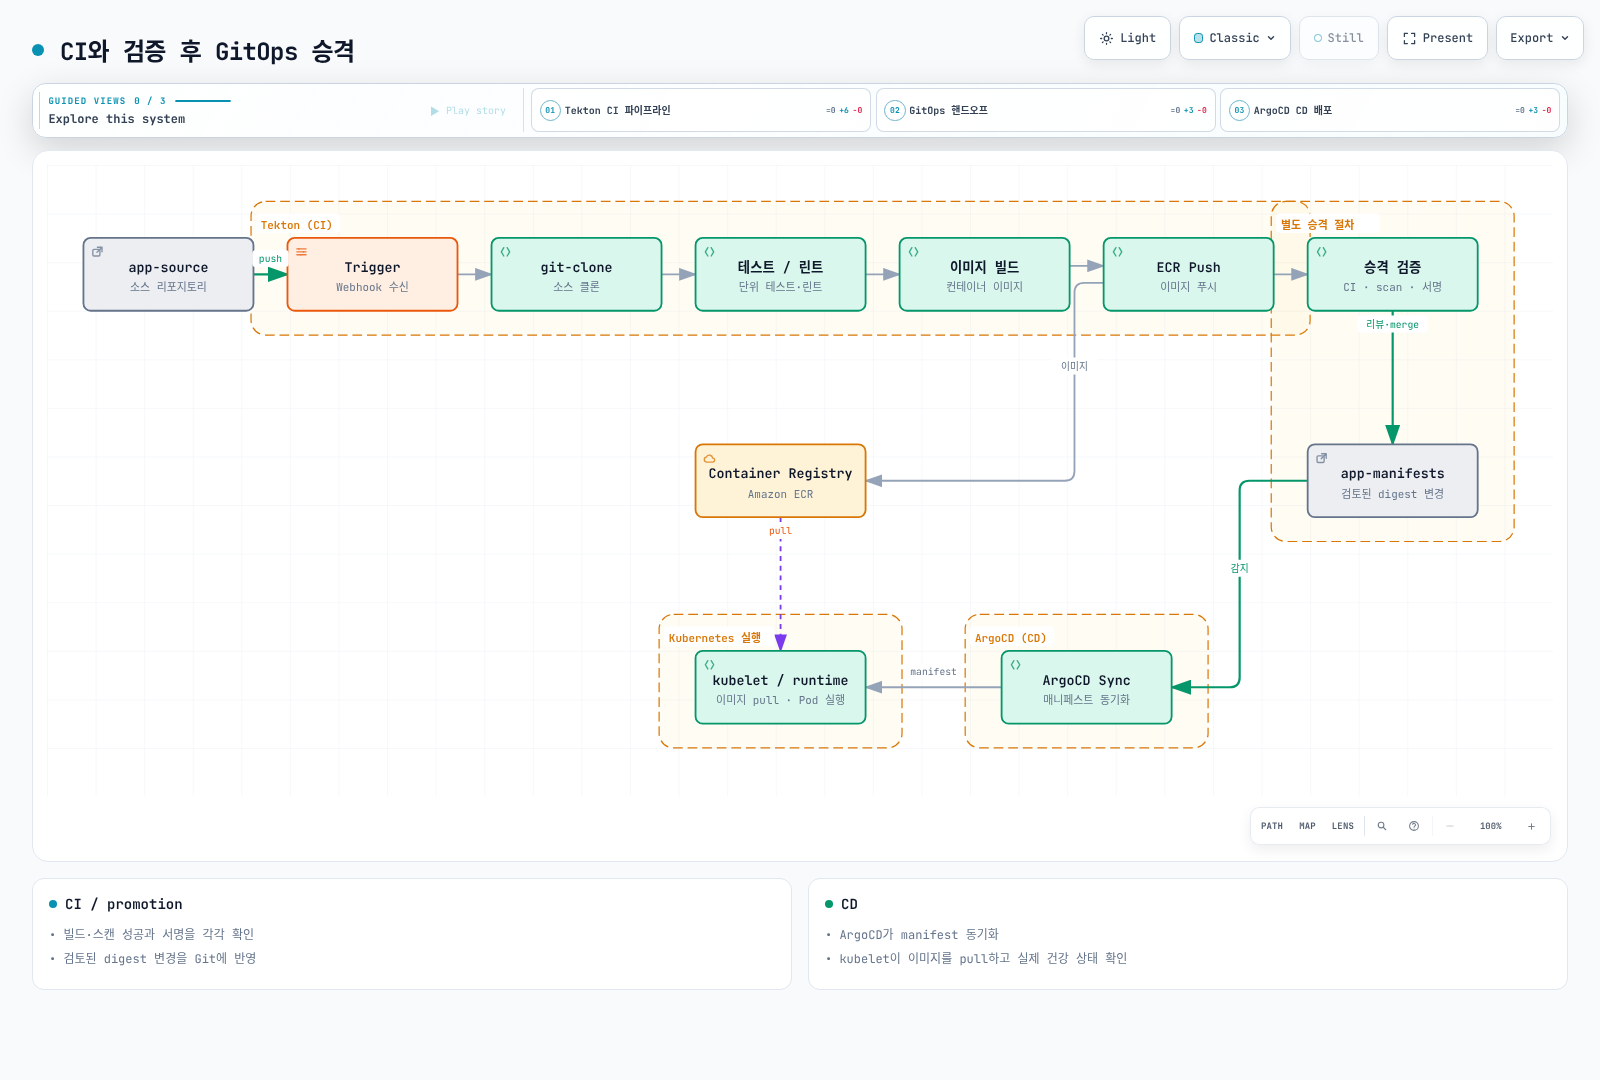Click the CI / promotion panel heading
Viewport: 1600px width, 1080px height.
(x=124, y=904)
